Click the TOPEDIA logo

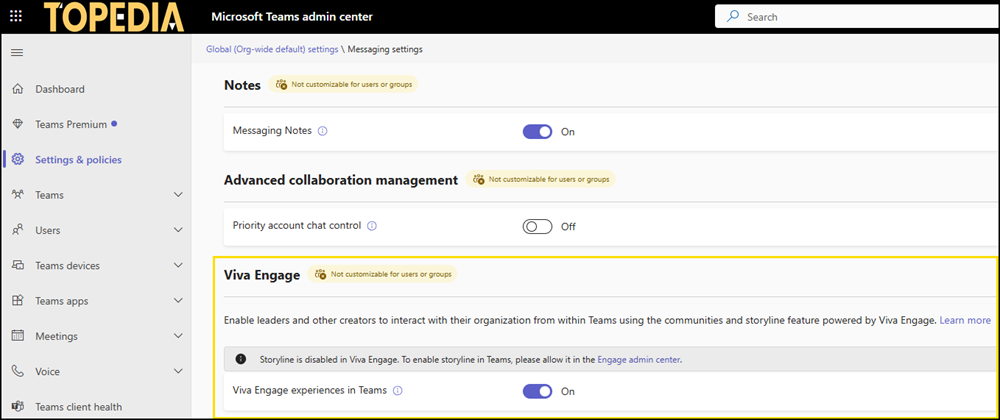click(x=115, y=17)
